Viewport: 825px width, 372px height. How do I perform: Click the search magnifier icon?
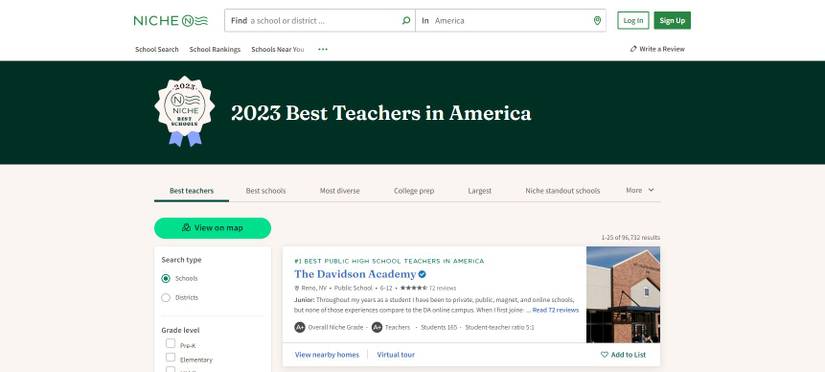(x=406, y=21)
